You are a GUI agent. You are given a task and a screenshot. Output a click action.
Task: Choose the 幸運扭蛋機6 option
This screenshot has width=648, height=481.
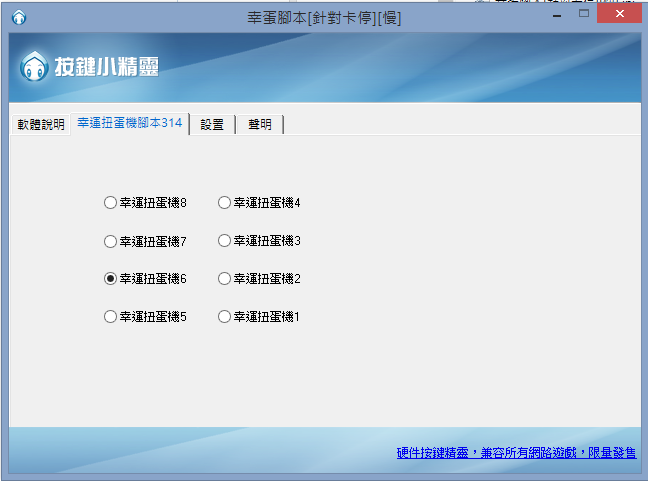click(110, 279)
